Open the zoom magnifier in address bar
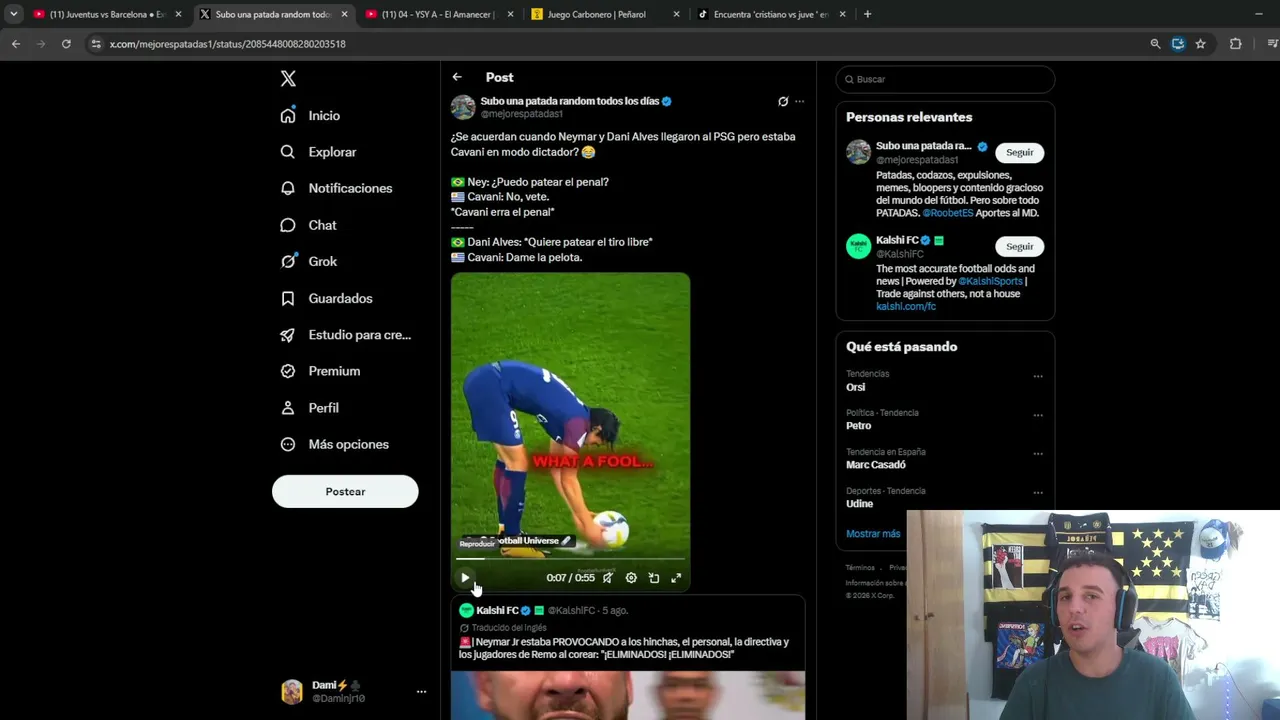 pos(1155,44)
